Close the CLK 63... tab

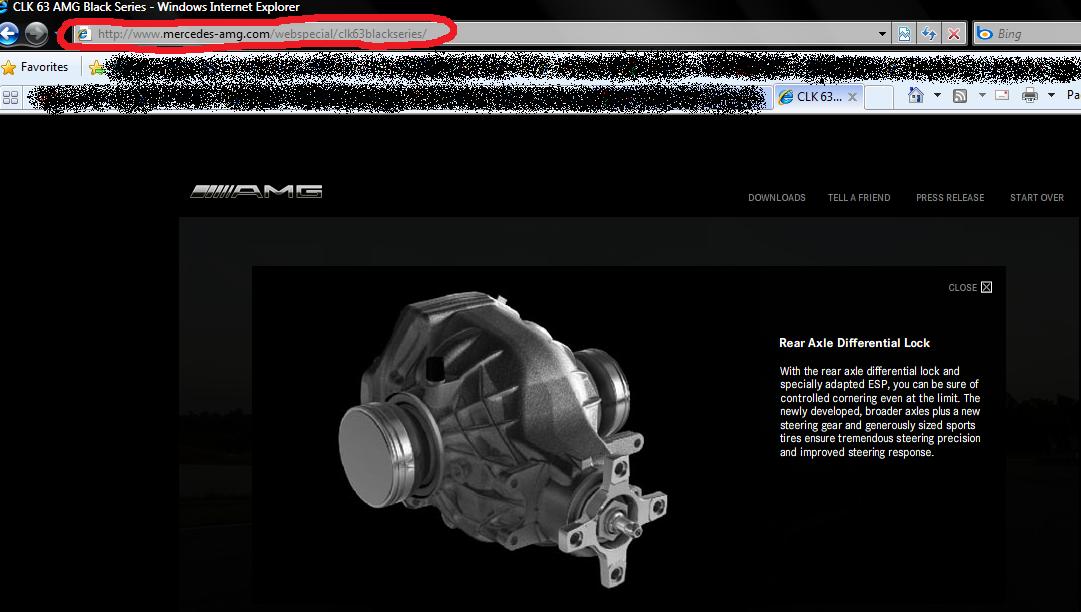(x=852, y=97)
